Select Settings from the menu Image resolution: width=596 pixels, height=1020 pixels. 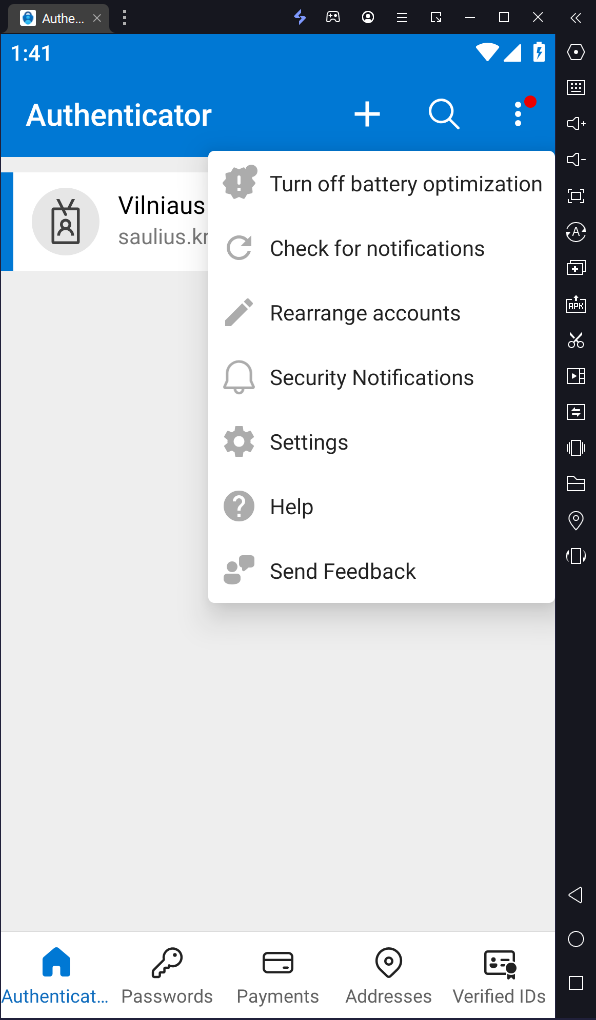pyautogui.click(x=308, y=441)
